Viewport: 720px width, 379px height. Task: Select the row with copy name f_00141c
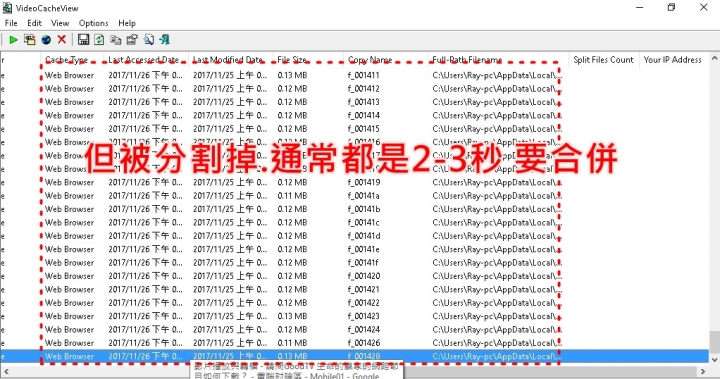354,222
